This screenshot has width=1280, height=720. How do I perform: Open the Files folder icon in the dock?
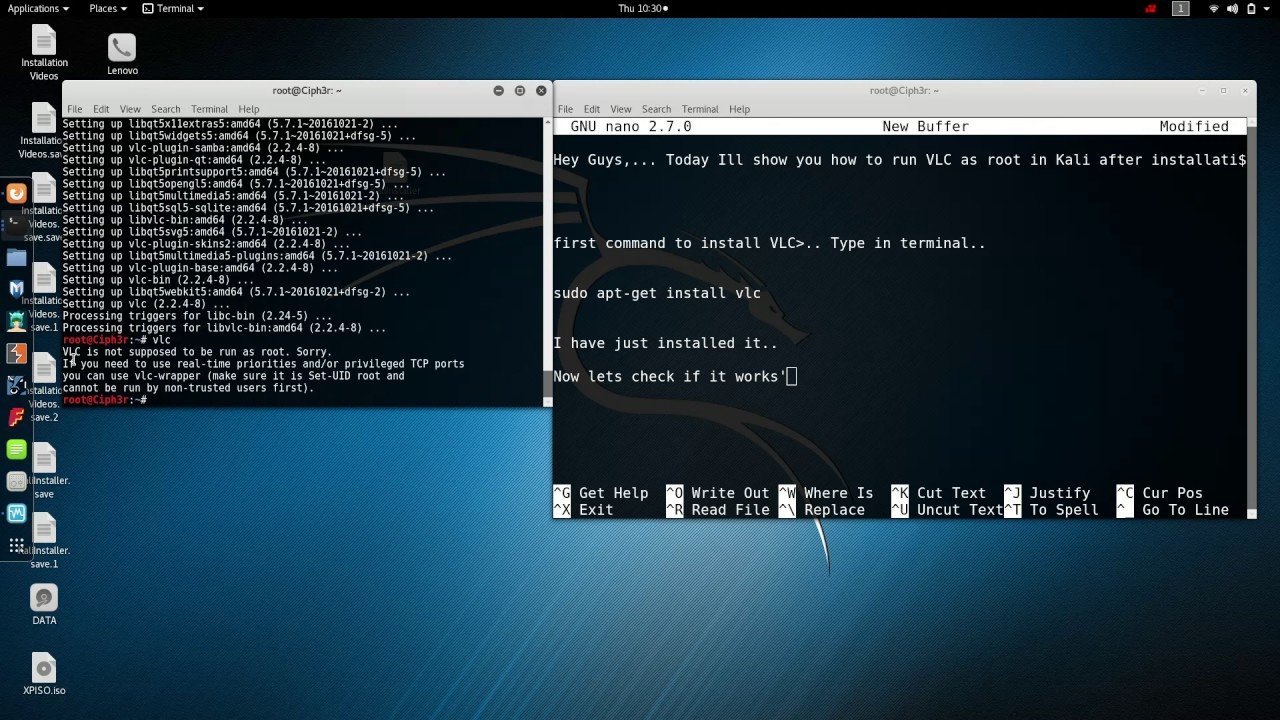(x=16, y=257)
